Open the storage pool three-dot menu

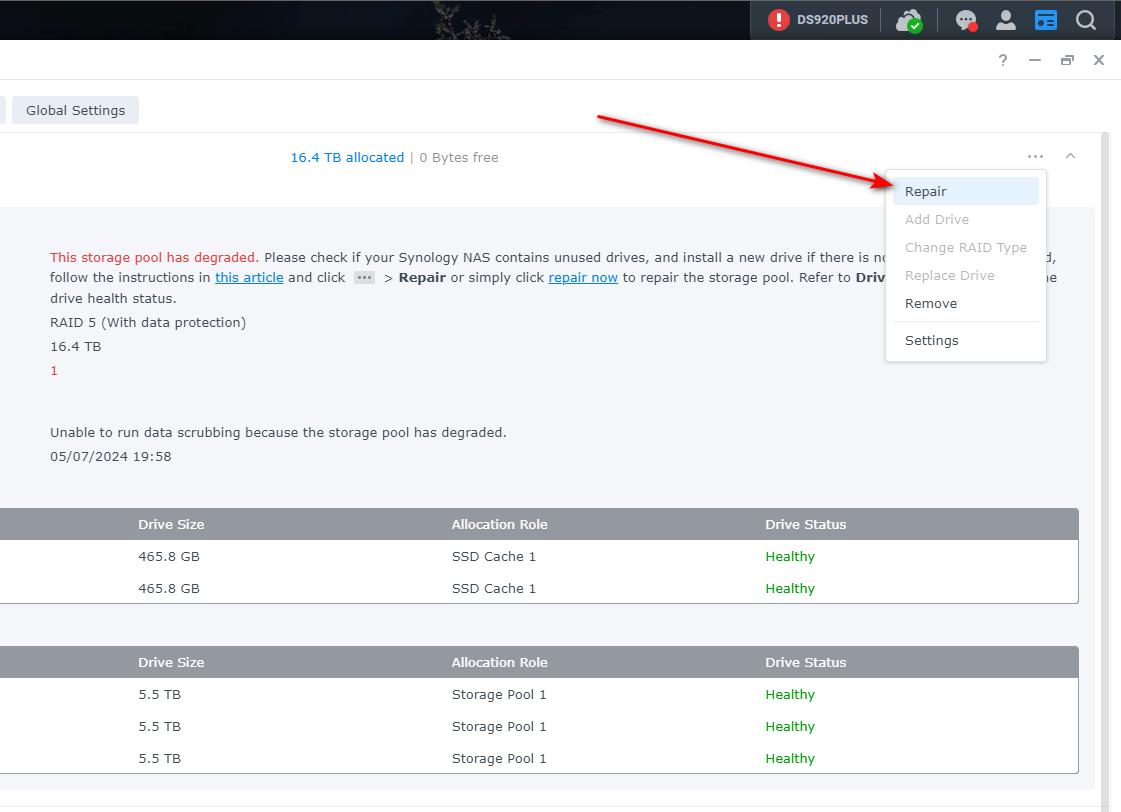(1035, 157)
